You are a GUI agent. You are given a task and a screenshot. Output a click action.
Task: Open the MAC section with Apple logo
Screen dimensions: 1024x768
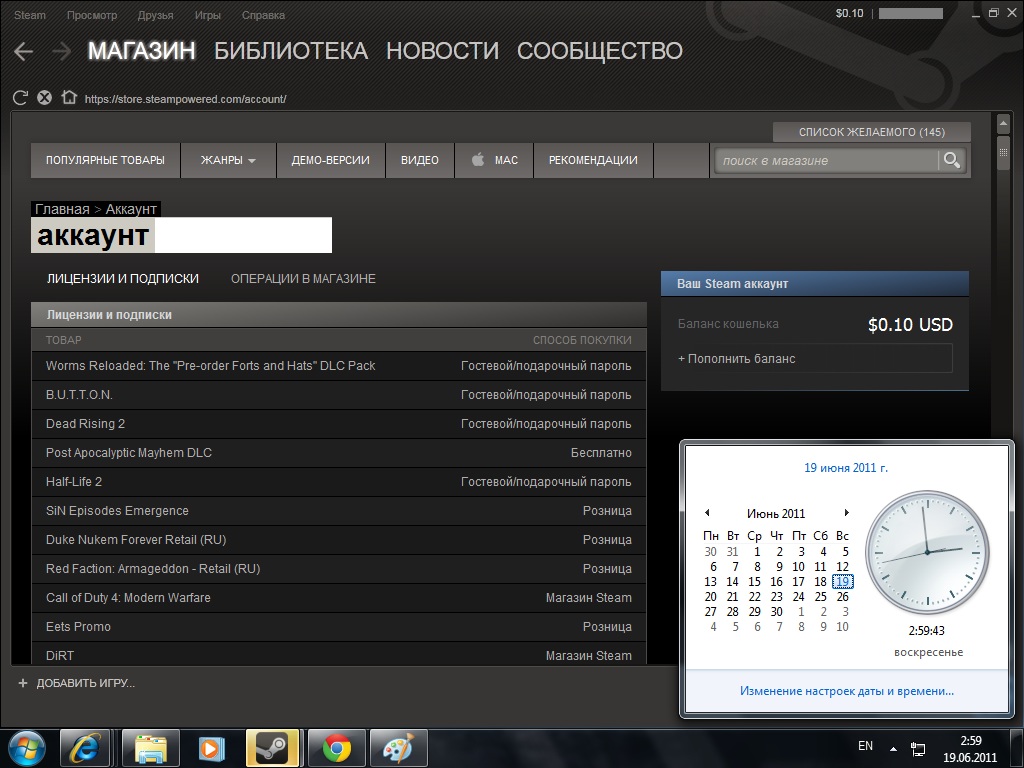pos(494,160)
